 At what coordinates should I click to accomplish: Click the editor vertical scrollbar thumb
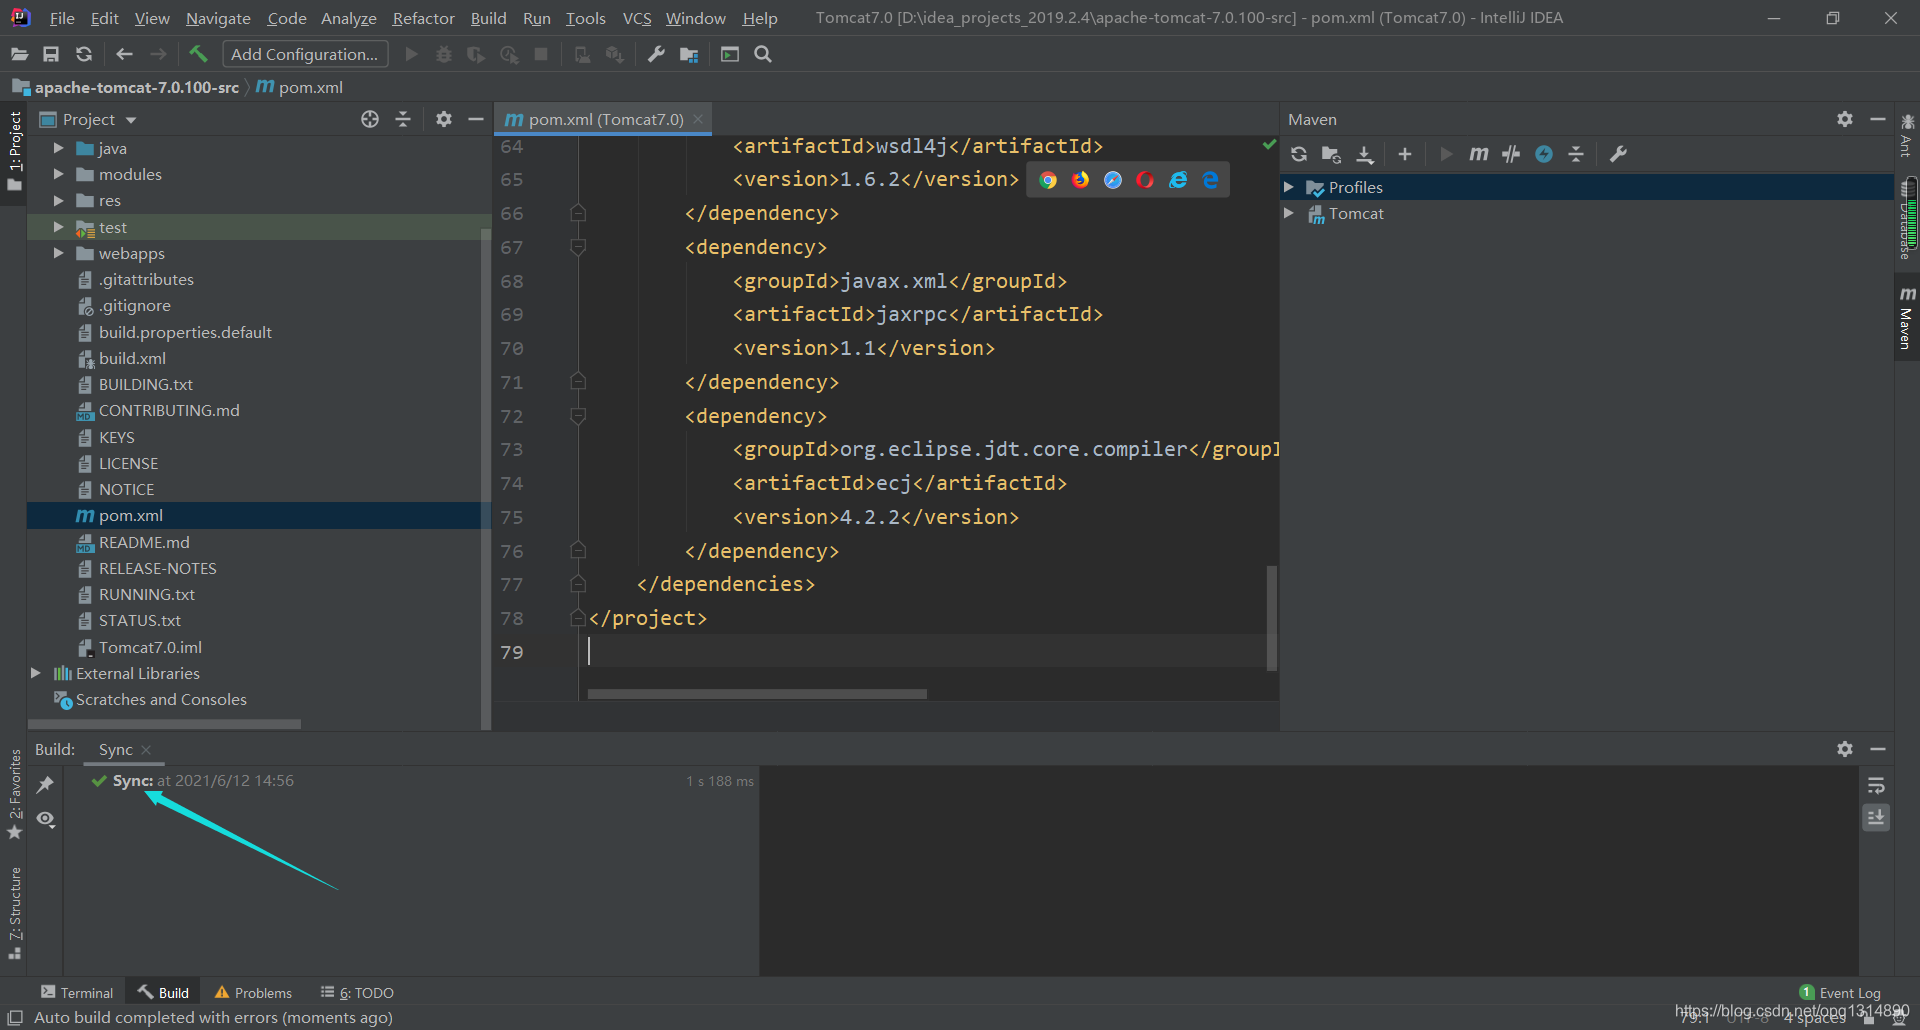pyautogui.click(x=1272, y=618)
